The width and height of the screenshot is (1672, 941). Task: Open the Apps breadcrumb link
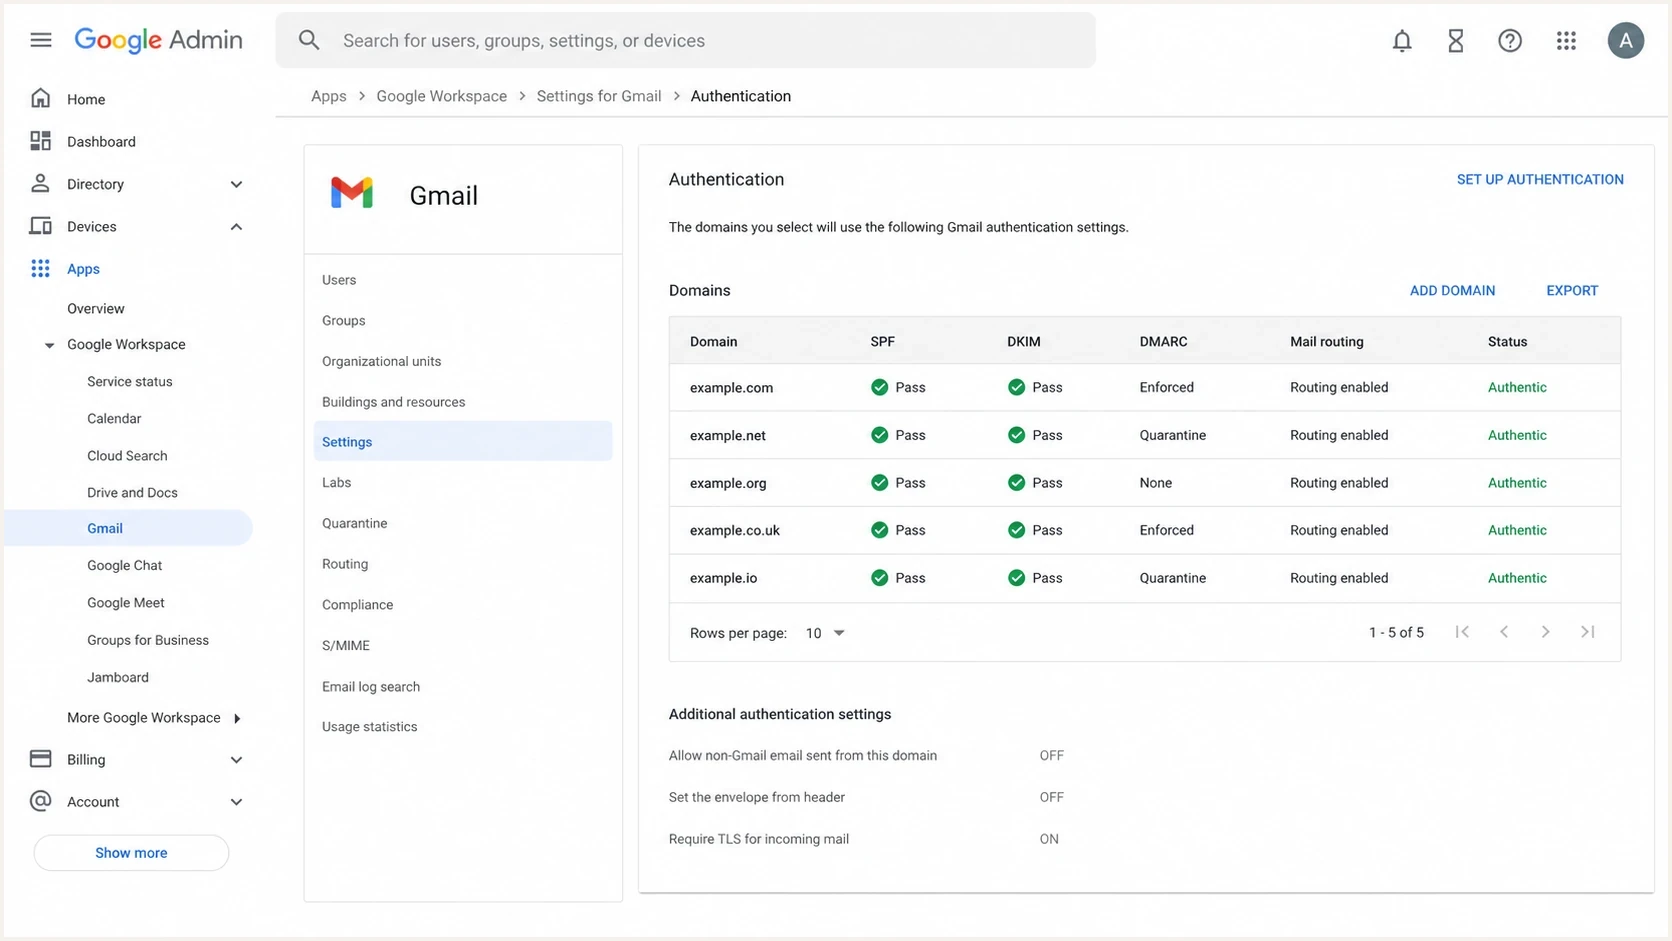(x=329, y=96)
